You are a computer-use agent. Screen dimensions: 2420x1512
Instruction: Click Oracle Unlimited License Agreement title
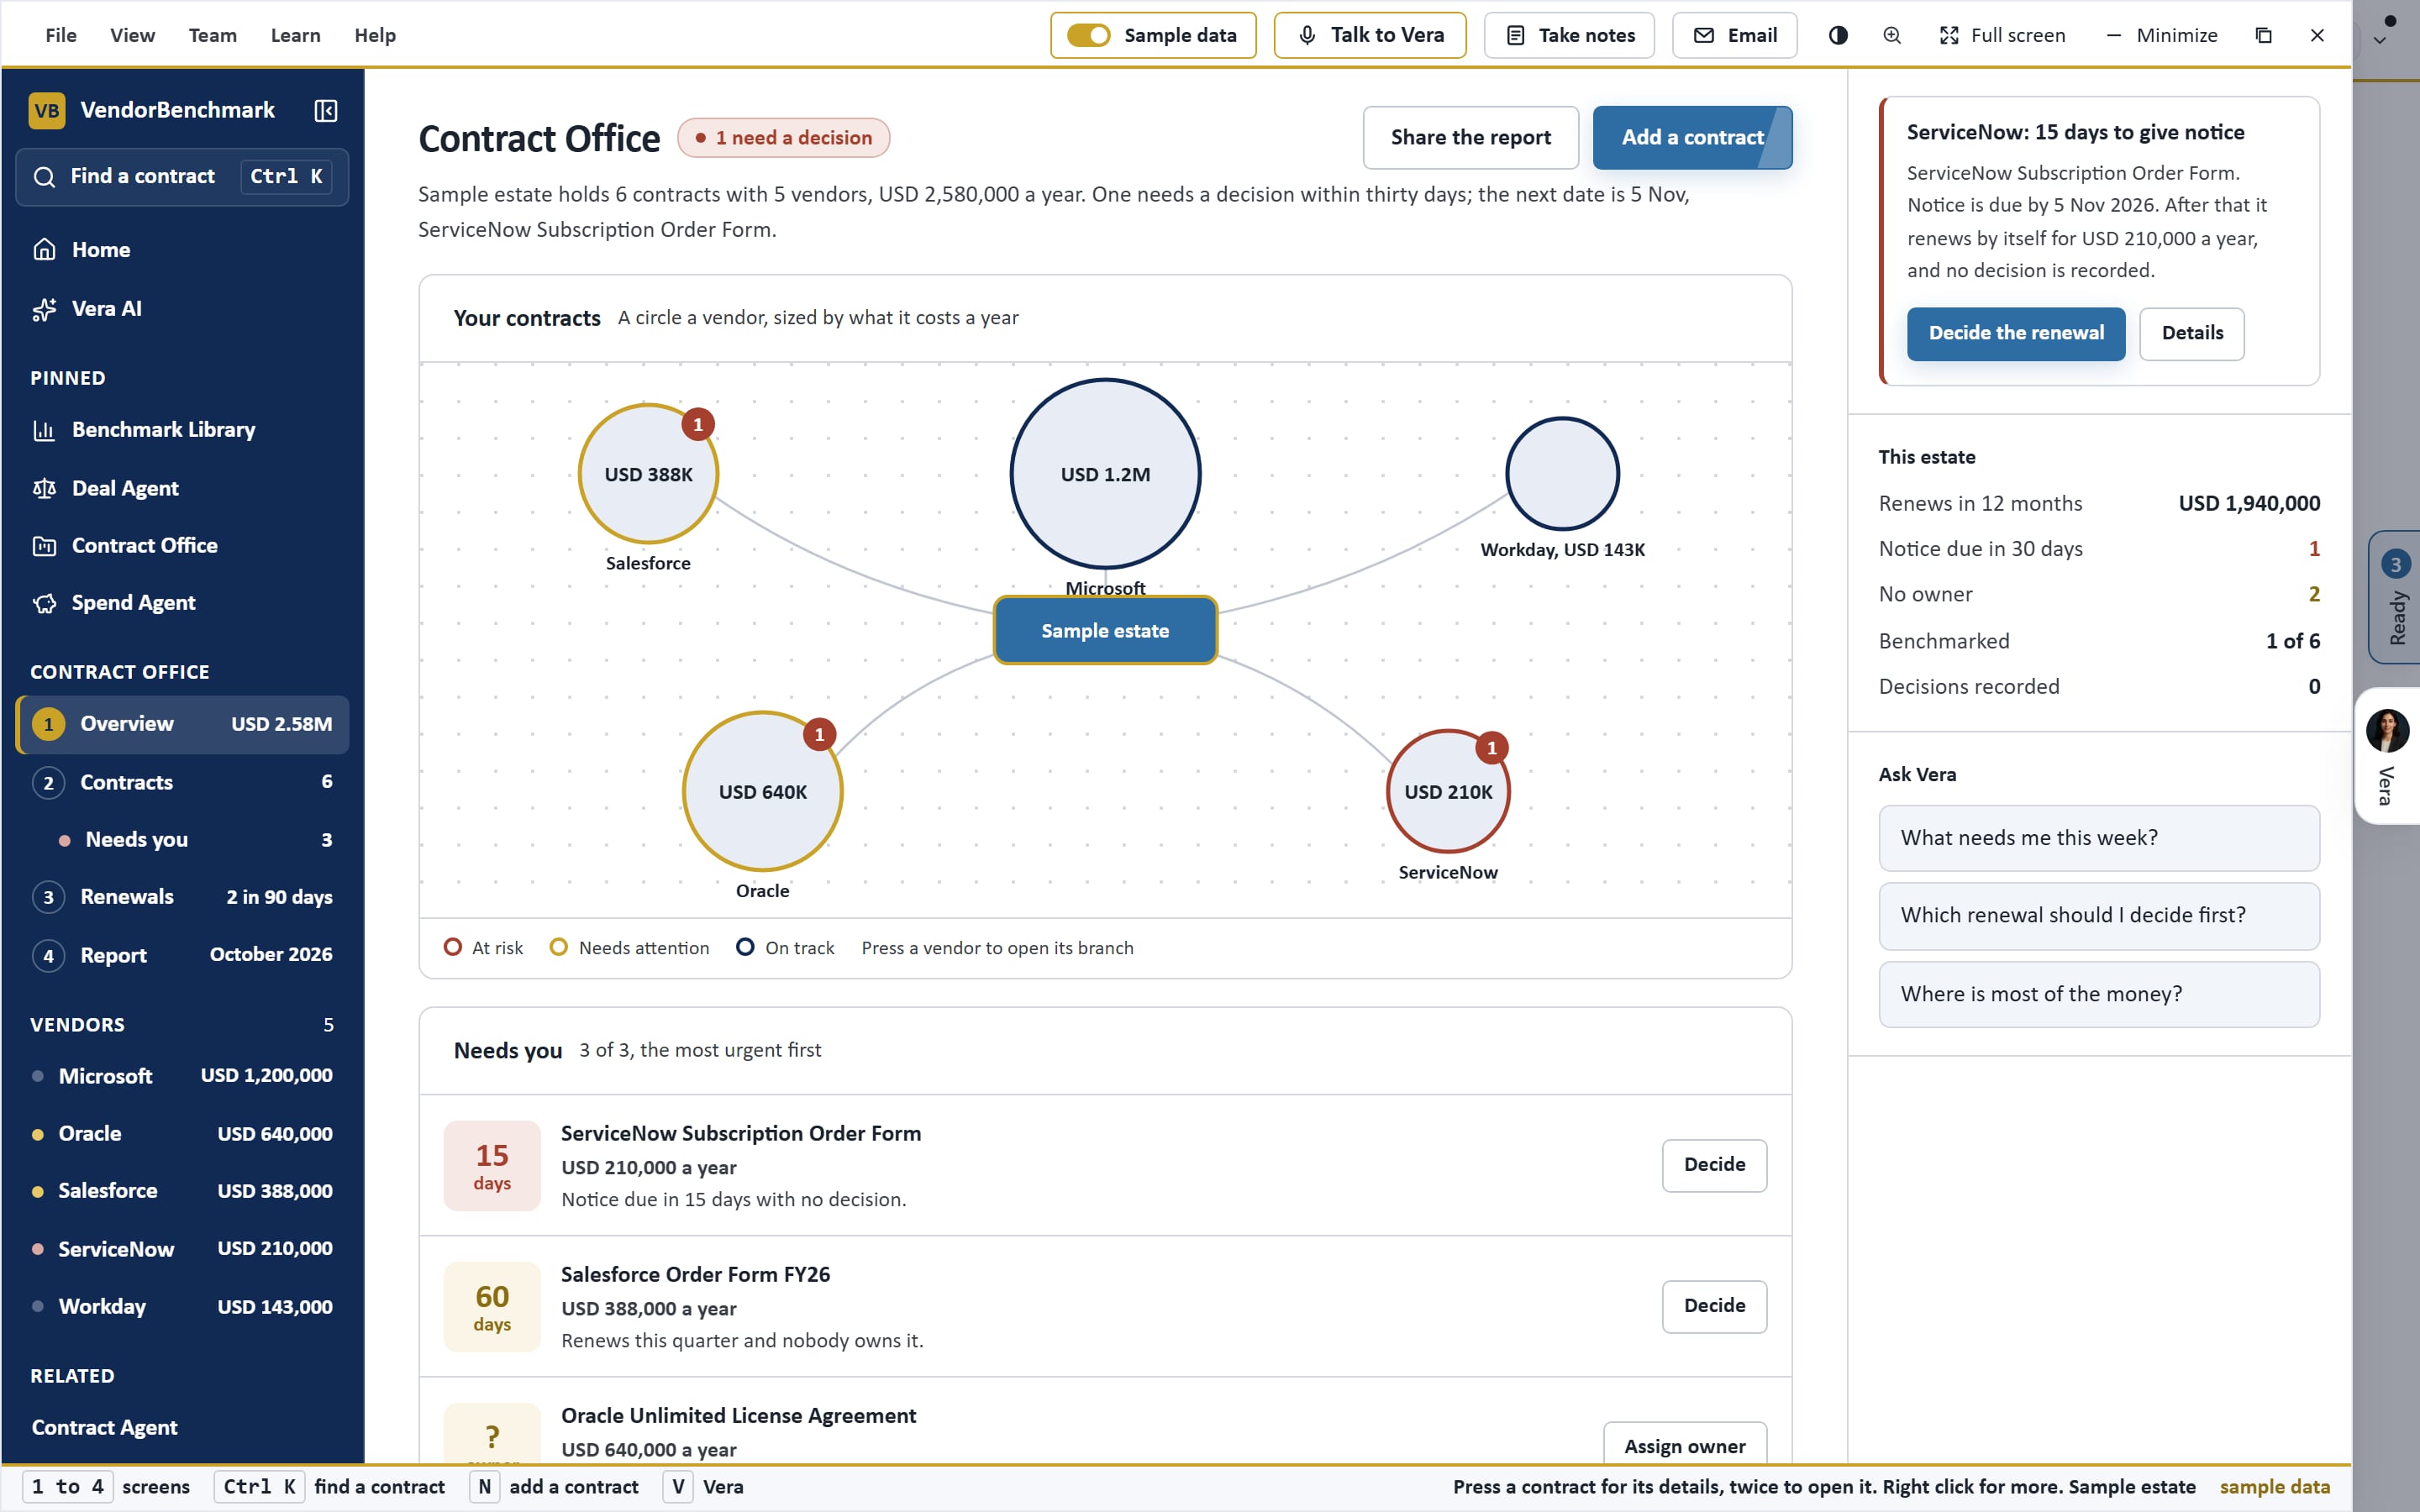click(x=738, y=1416)
